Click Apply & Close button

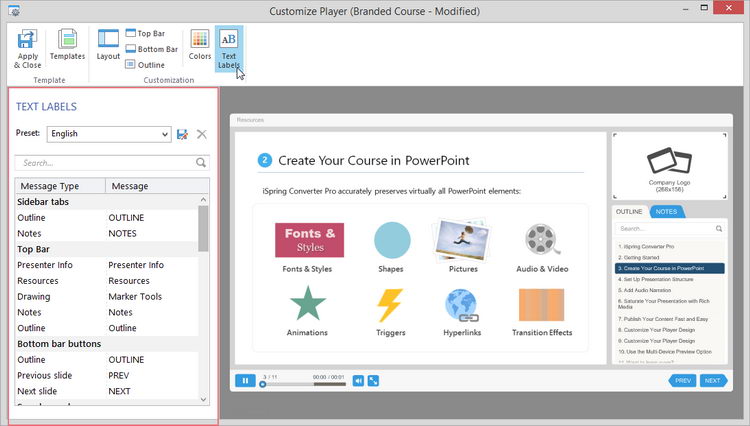(27, 49)
